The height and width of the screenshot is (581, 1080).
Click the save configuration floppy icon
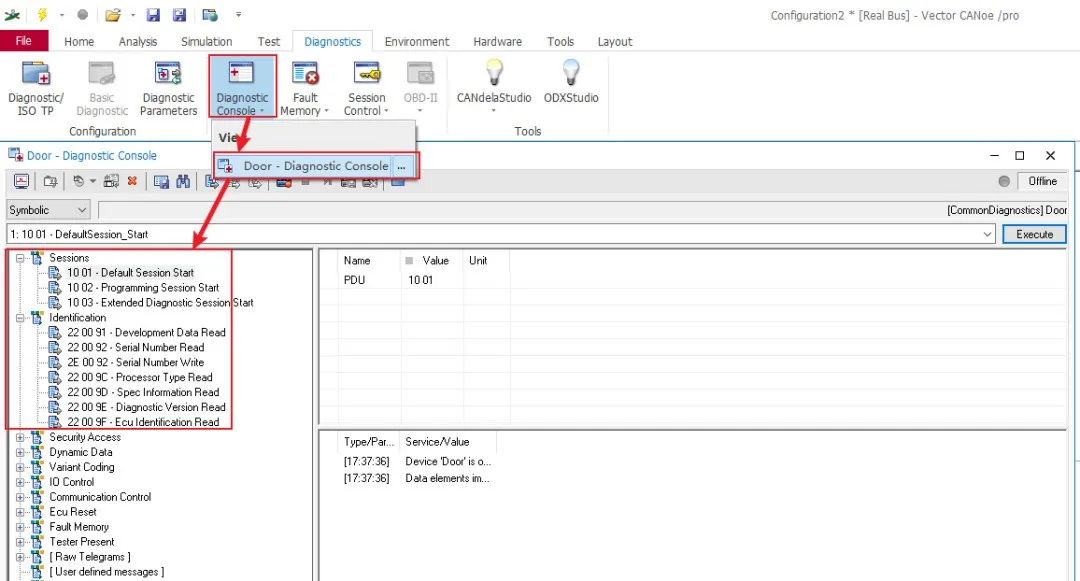153,14
